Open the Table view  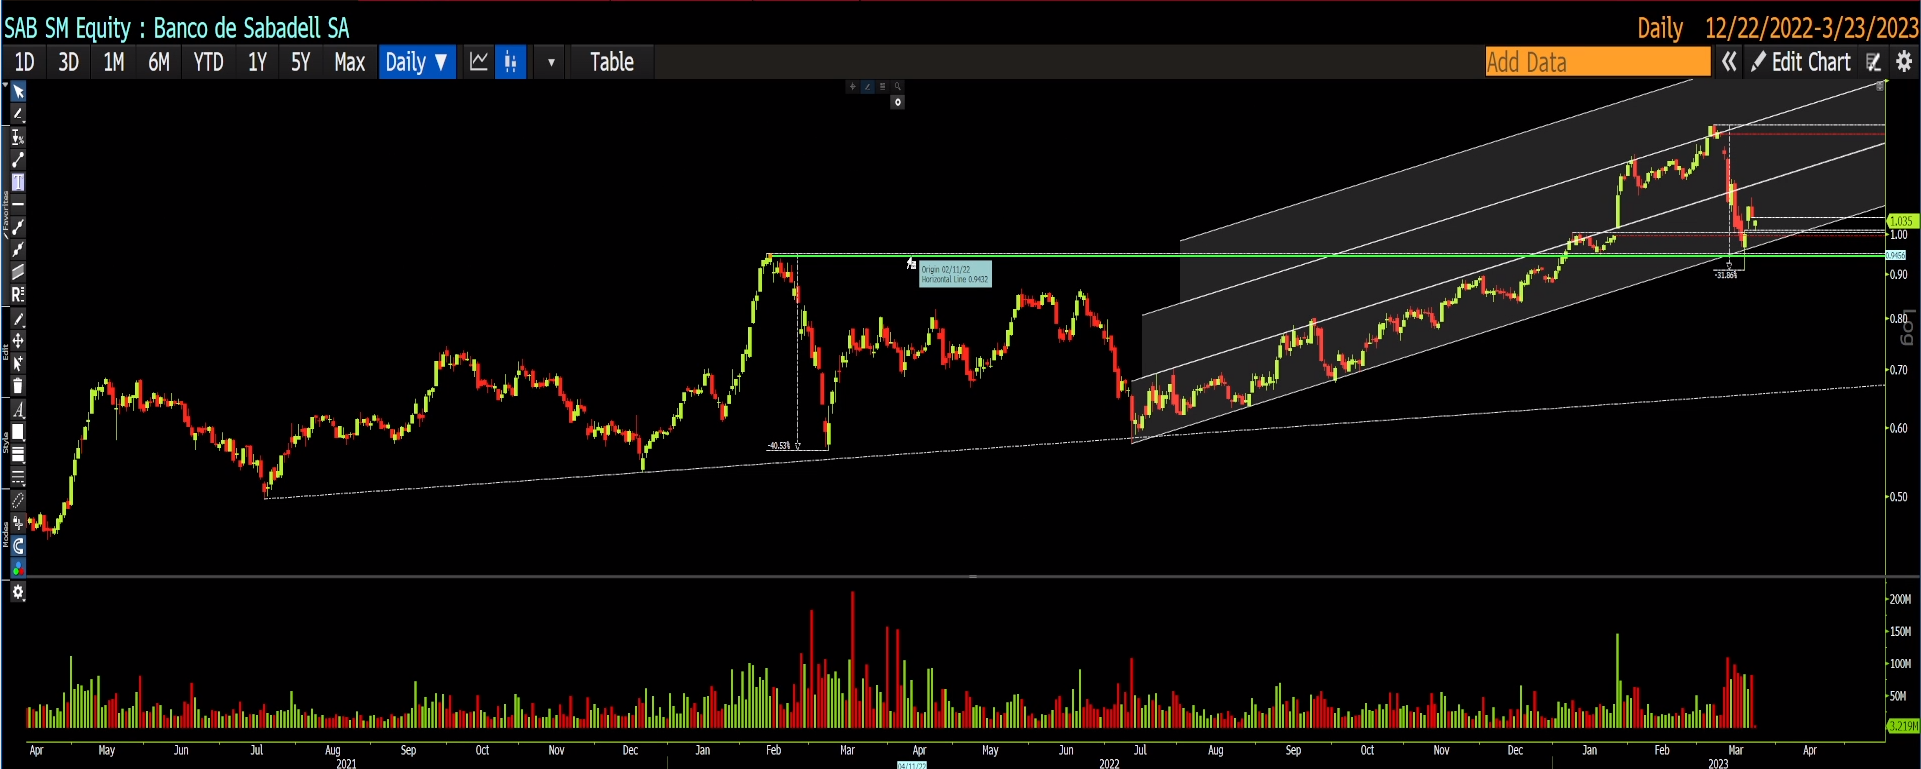pos(612,62)
